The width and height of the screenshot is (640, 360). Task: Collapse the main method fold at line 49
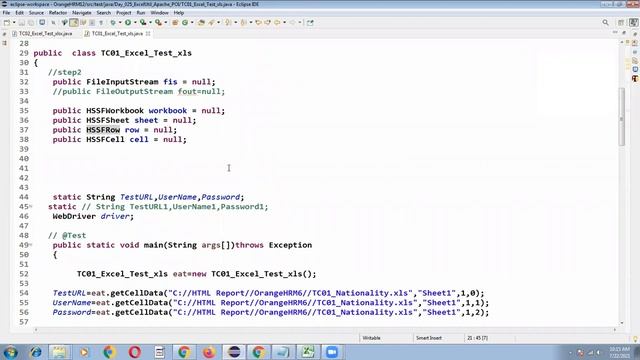31,245
